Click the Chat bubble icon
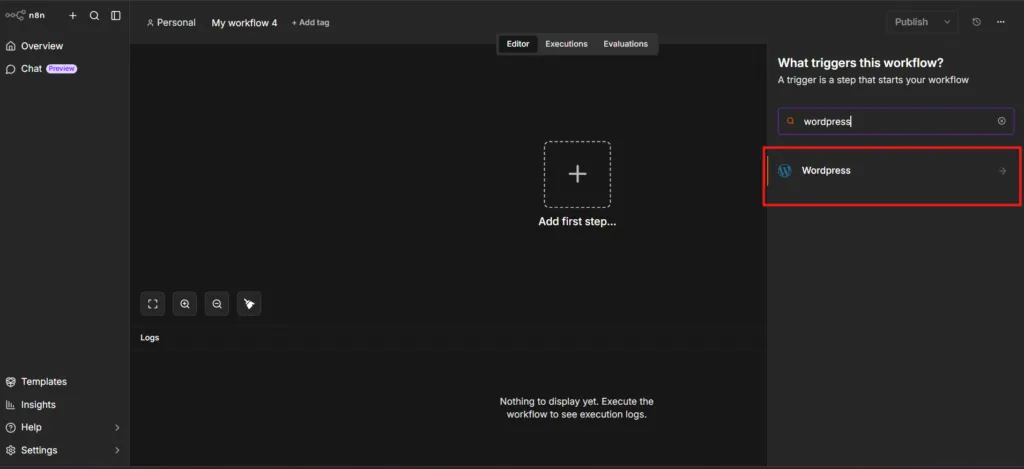The image size is (1024, 469). [10, 69]
